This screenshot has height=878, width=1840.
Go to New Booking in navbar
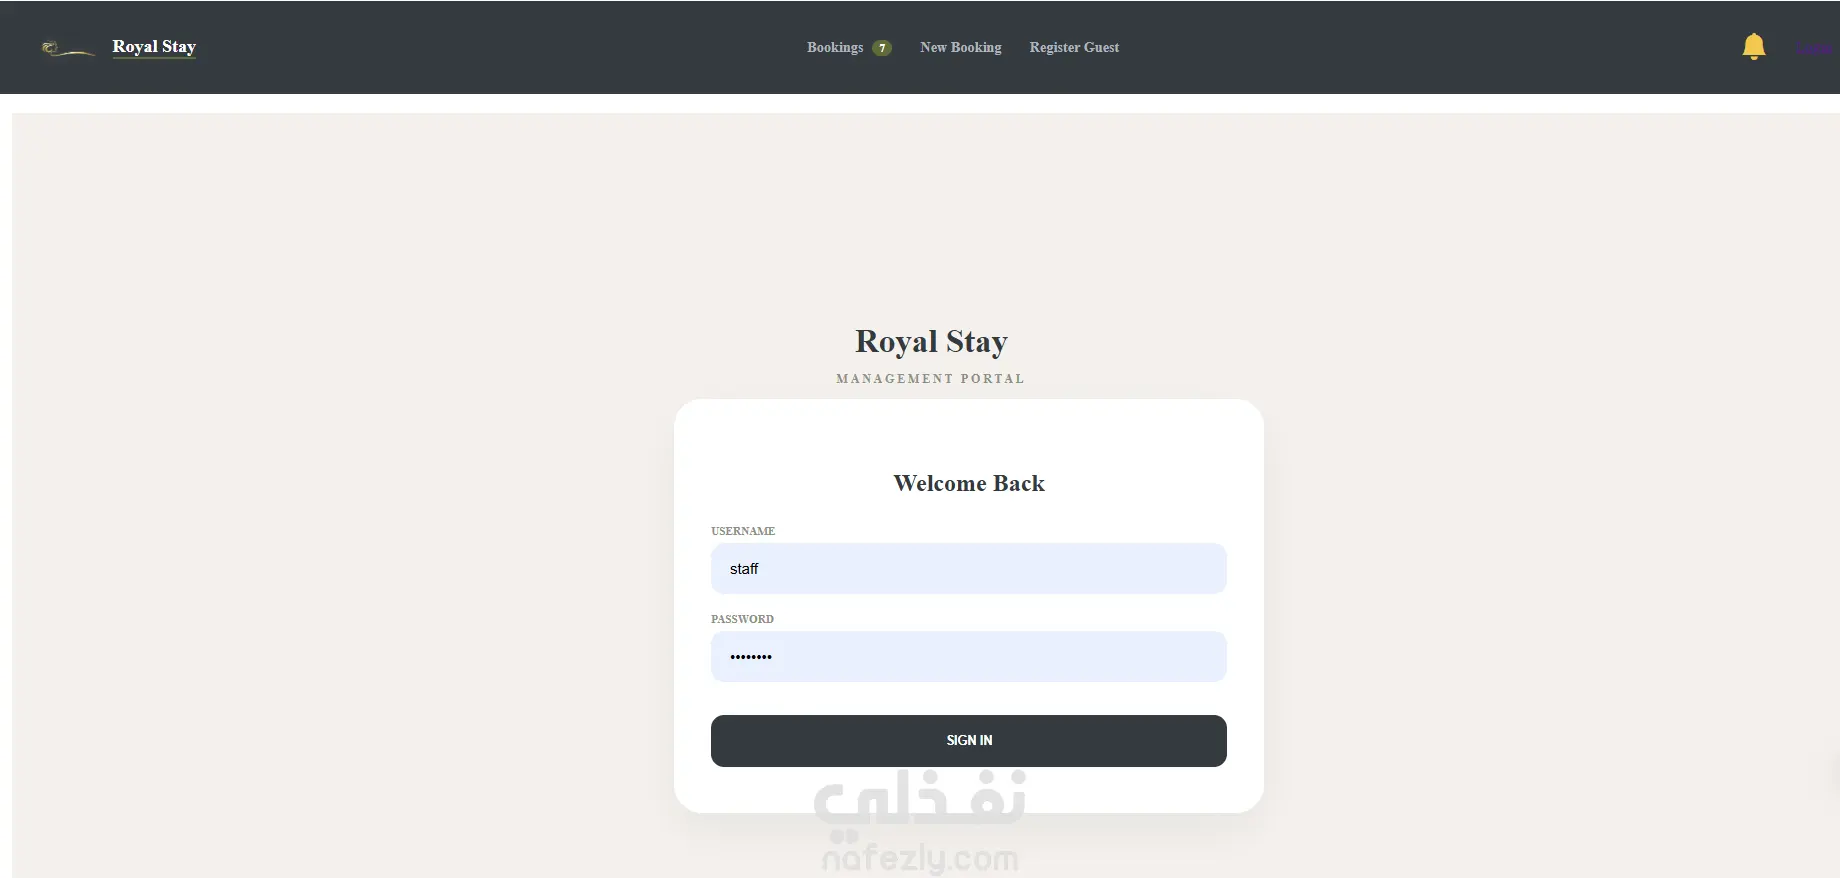tap(960, 47)
